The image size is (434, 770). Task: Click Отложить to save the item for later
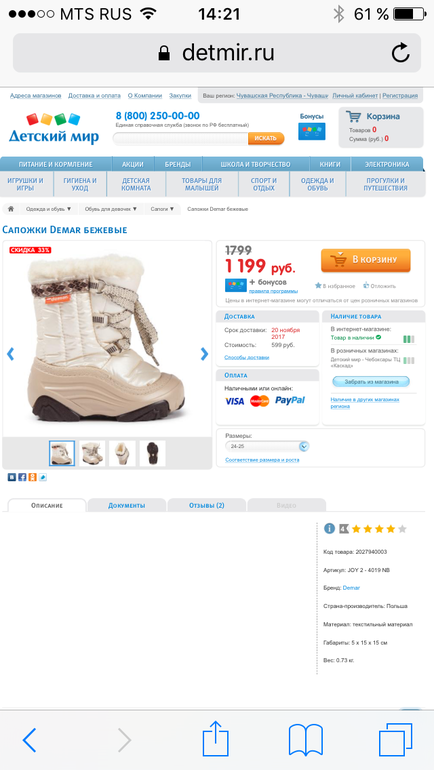tap(379, 286)
